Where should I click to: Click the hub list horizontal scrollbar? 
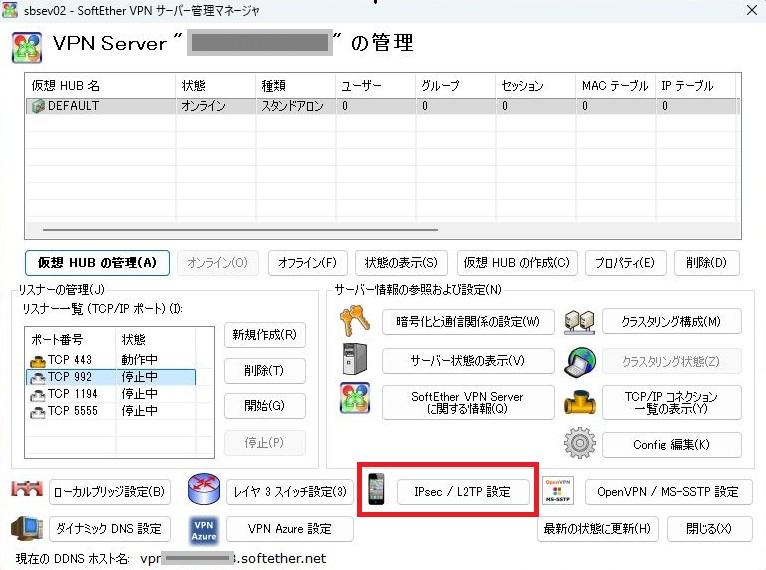coord(240,229)
